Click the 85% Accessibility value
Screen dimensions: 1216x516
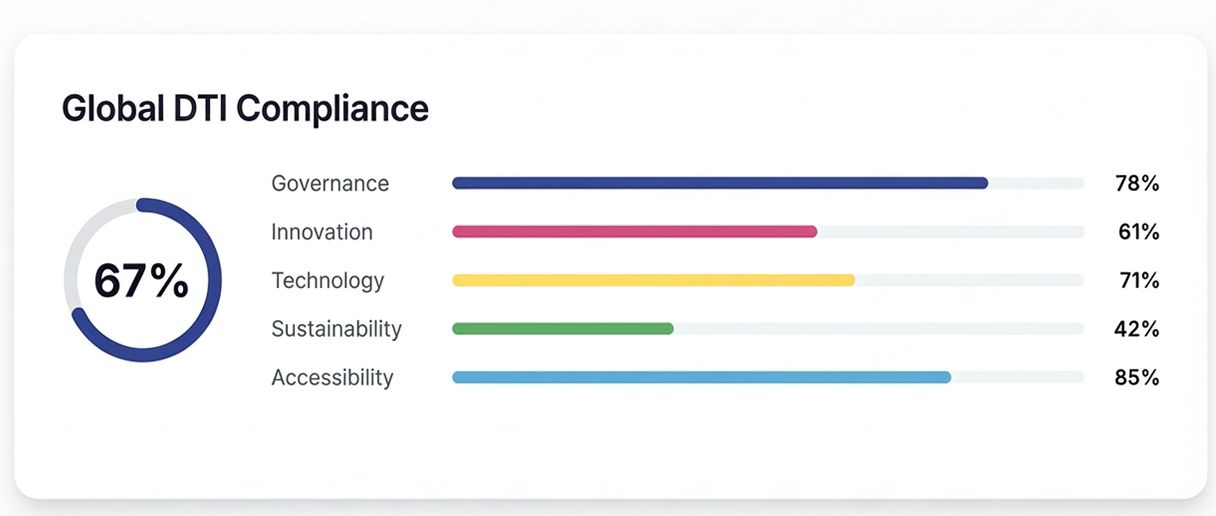pyautogui.click(x=1137, y=378)
